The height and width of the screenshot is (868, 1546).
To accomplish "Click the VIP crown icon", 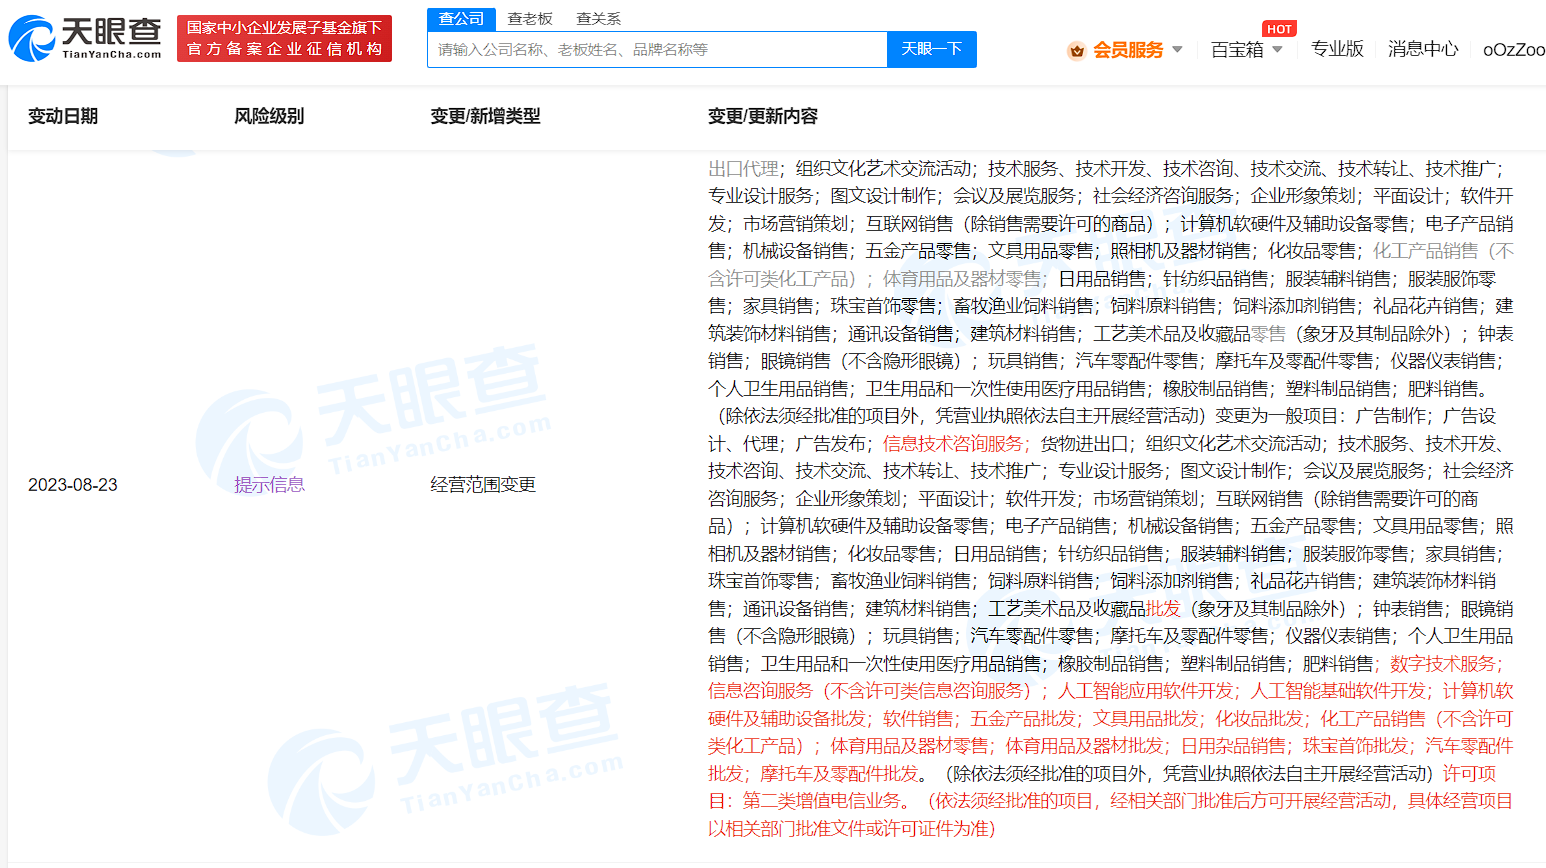I will tap(1077, 50).
